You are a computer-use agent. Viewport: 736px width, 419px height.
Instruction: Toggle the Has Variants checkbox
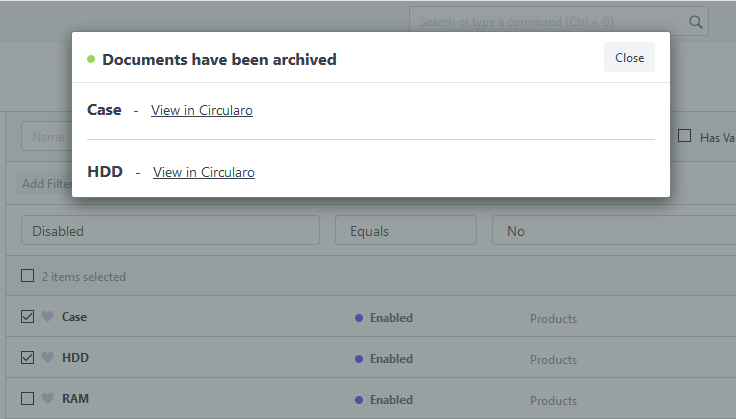684,136
